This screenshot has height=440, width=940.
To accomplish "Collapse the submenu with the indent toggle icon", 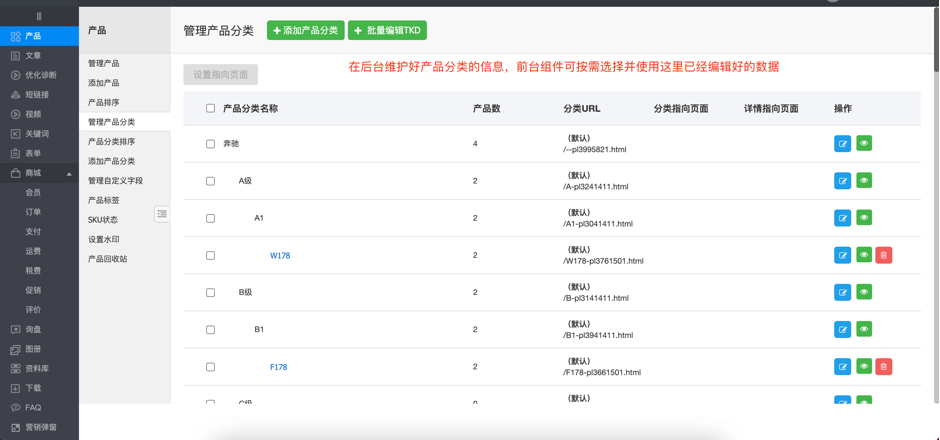I will (162, 213).
